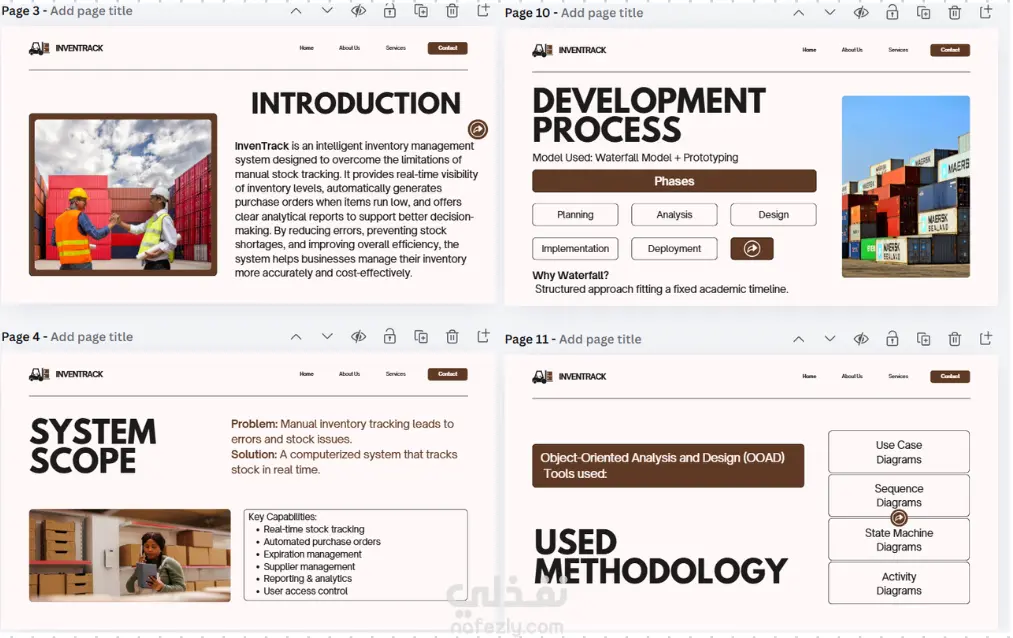This screenshot has width=1013, height=638.
Task: Move Page 3 up with chevron
Action: (296, 11)
